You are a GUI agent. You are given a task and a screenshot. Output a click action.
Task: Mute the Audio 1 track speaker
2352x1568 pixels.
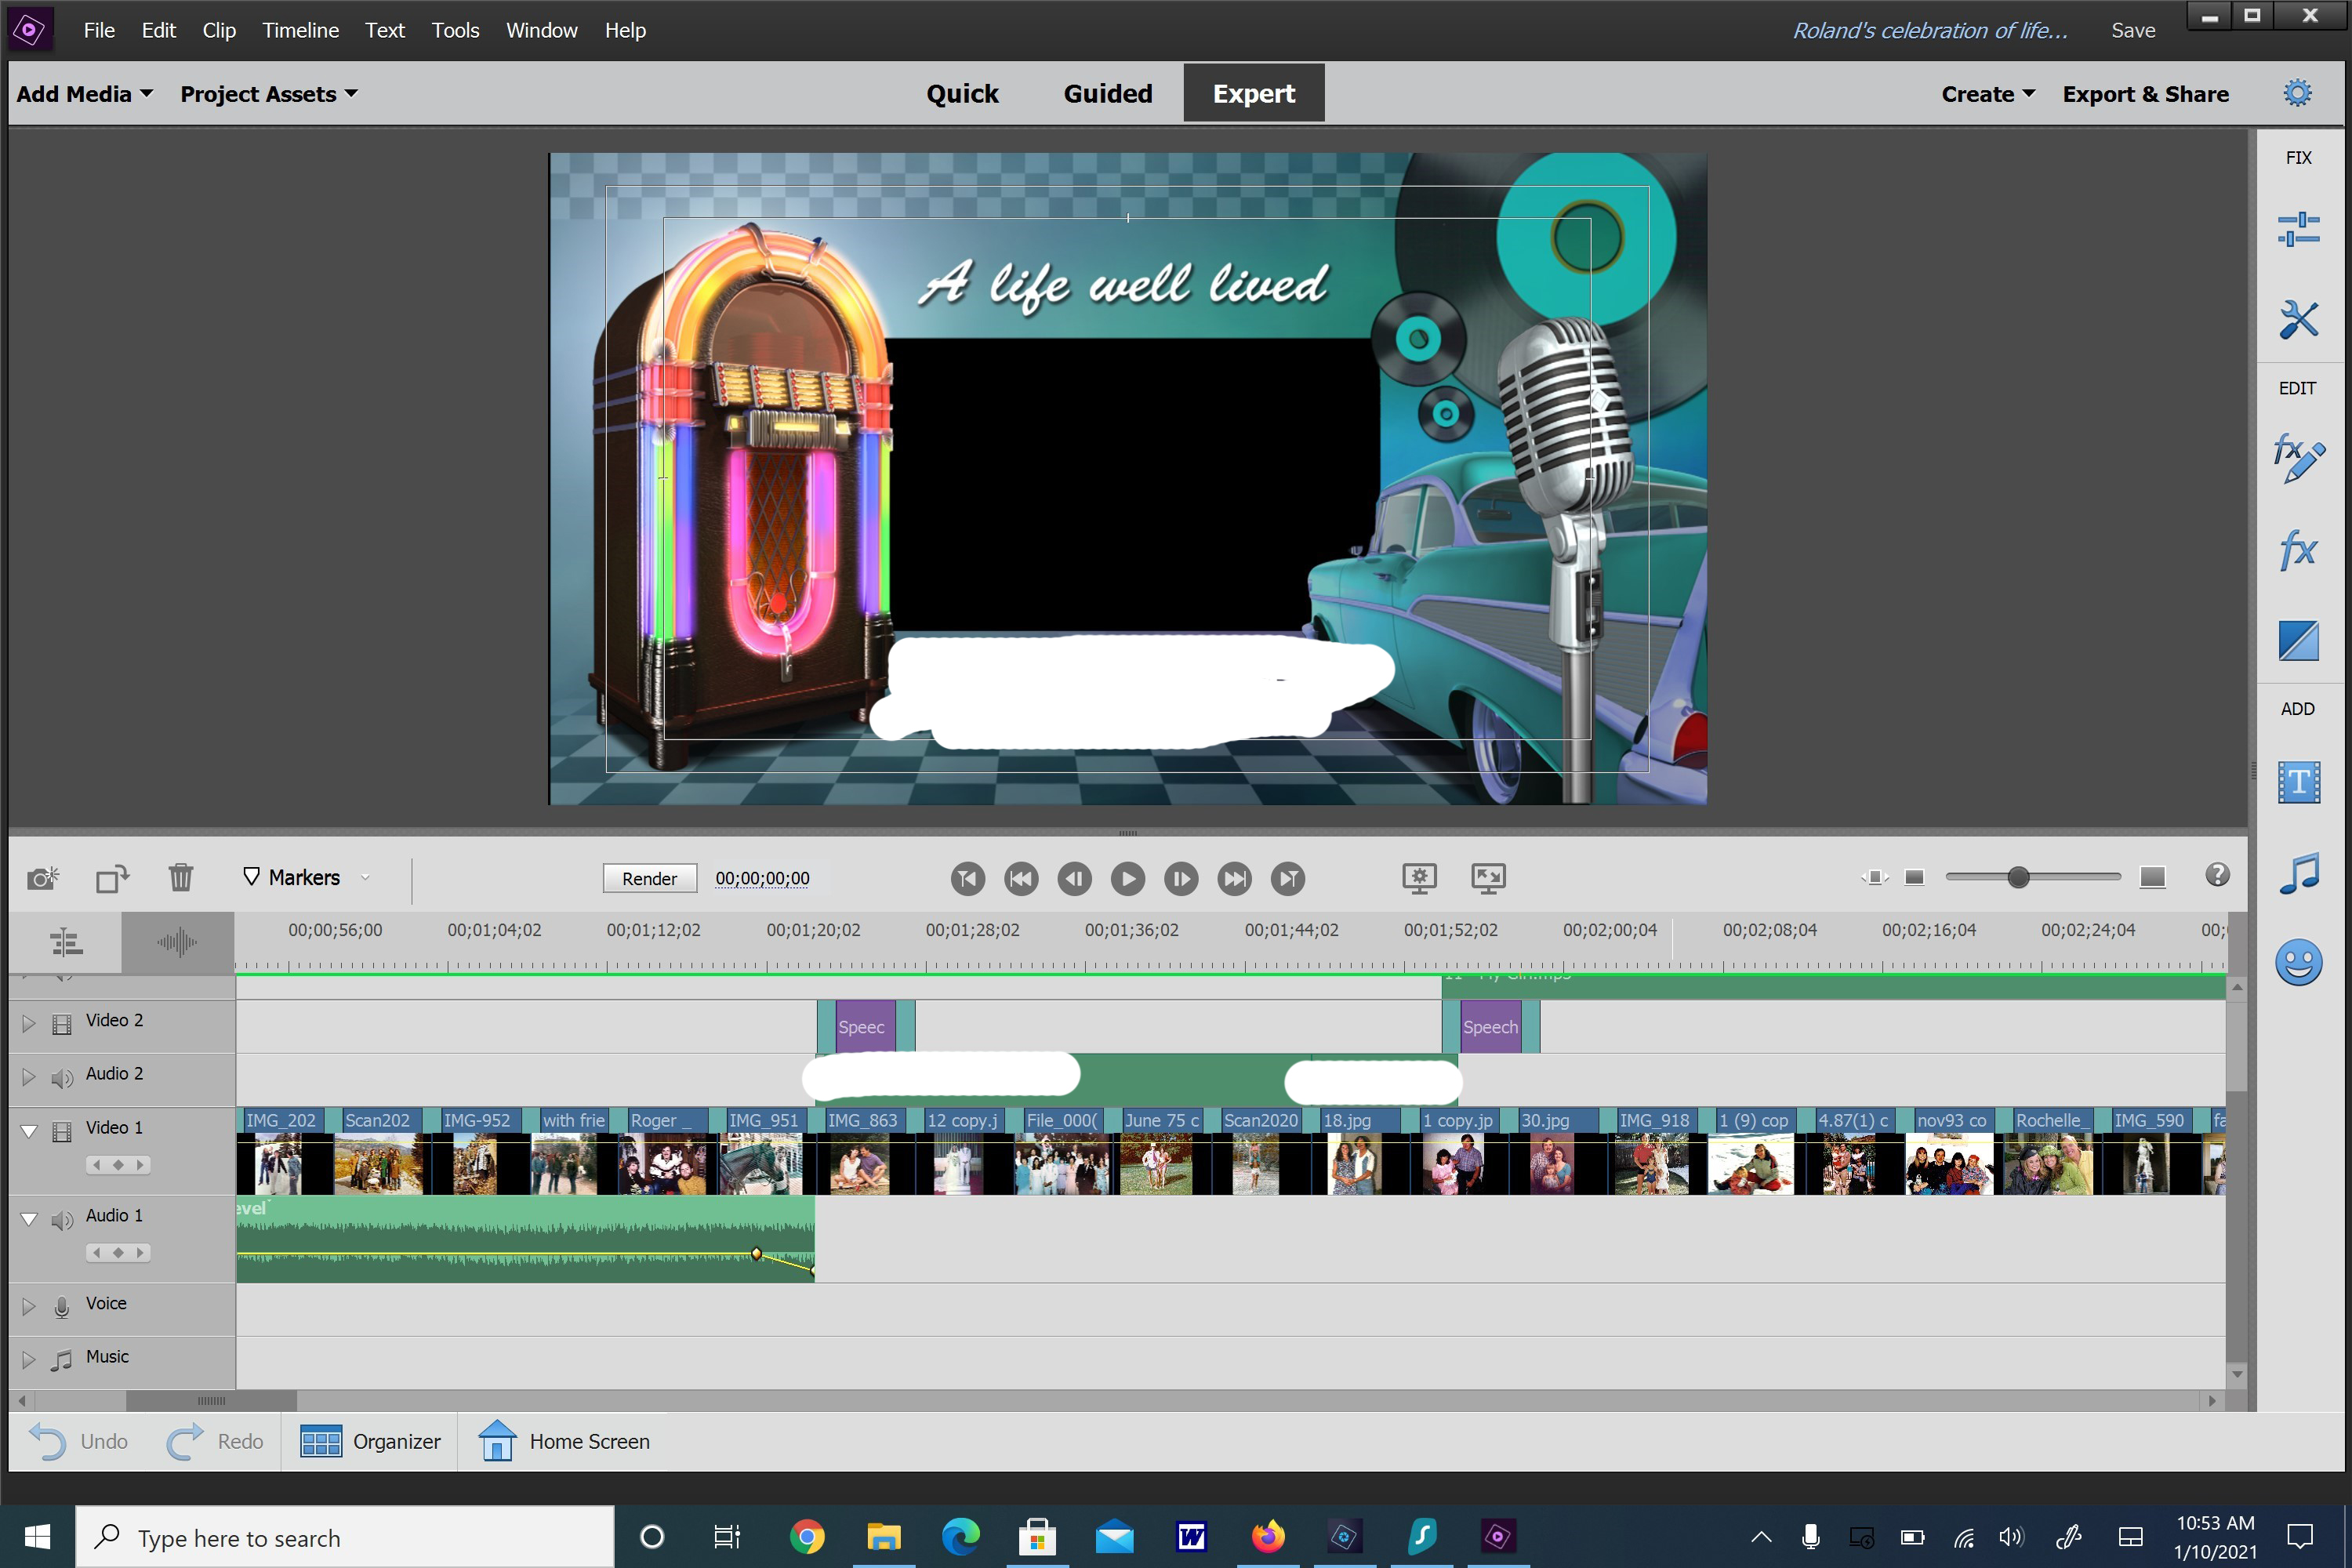click(x=62, y=1219)
